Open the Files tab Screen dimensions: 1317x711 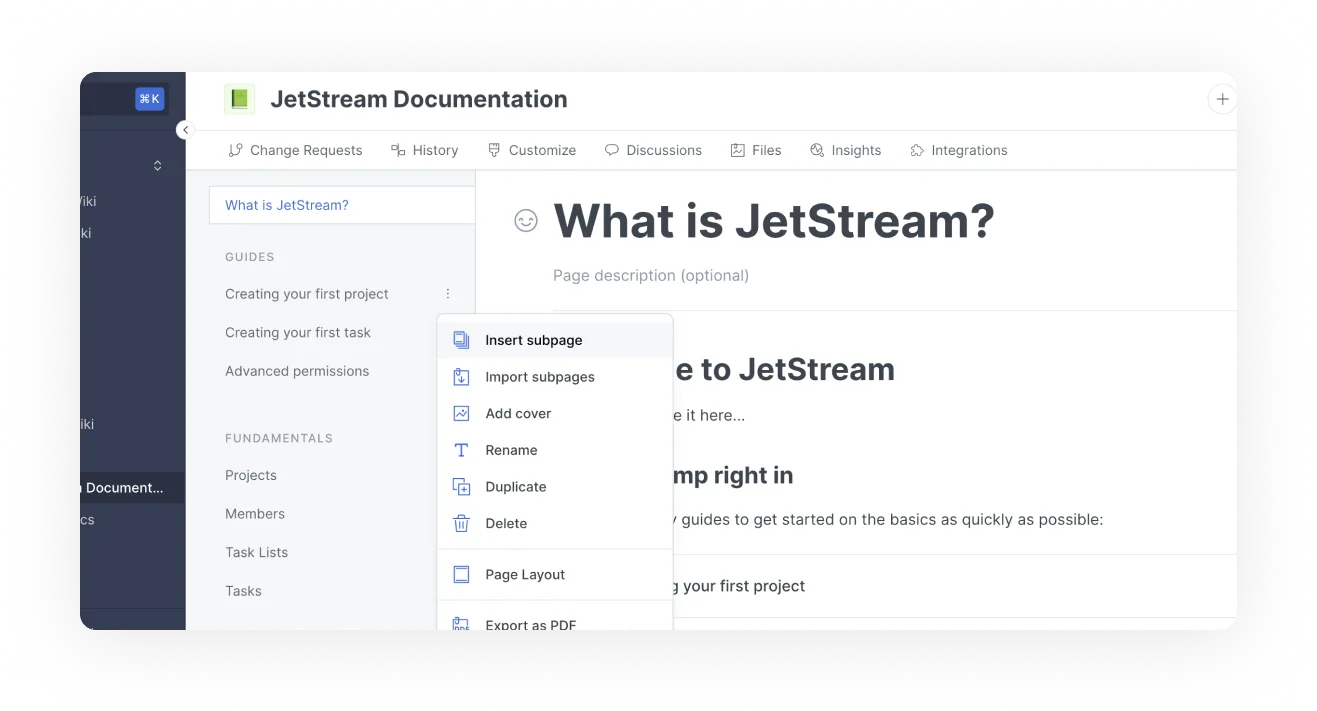point(756,150)
